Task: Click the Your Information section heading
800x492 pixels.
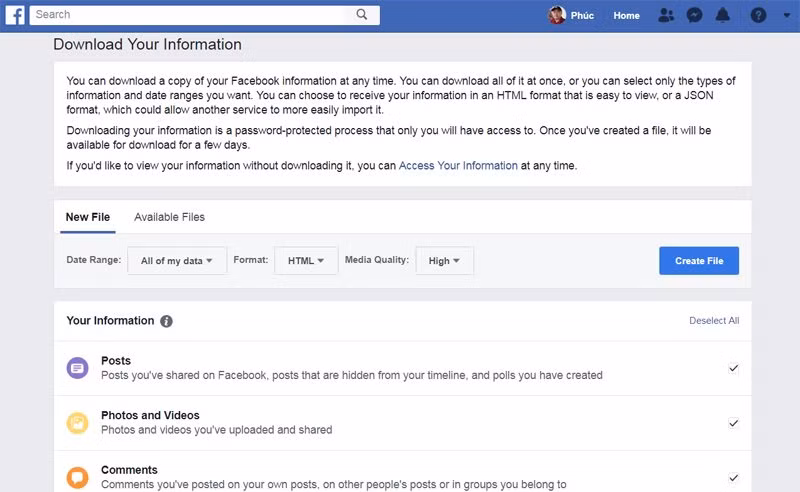Action: click(x=110, y=321)
